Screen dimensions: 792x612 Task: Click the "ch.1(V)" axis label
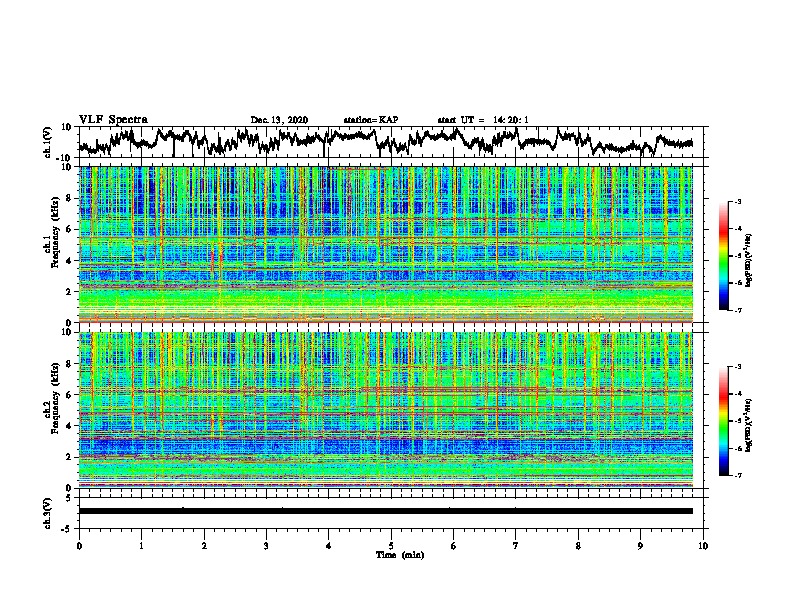click(x=48, y=142)
